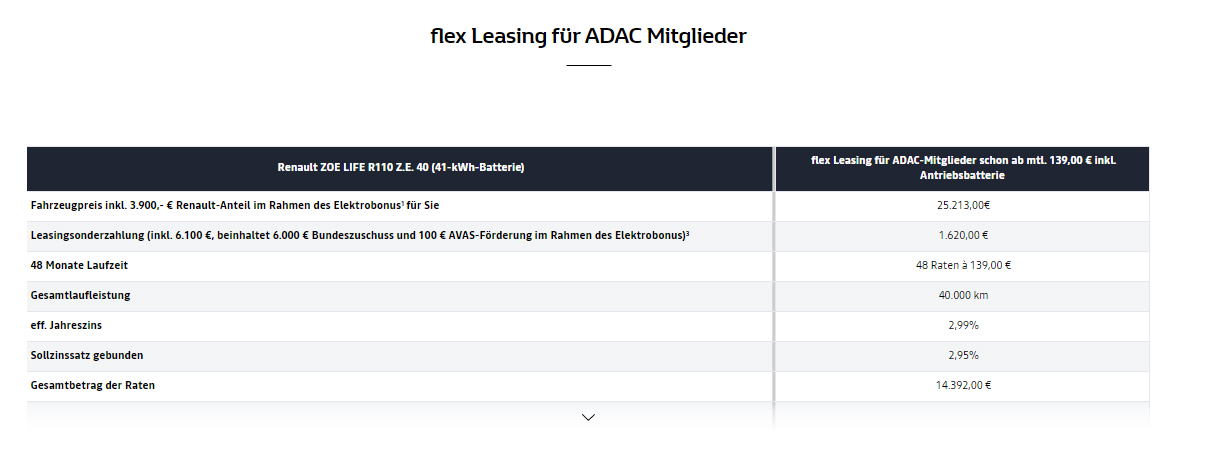Select the Gesamtbetrag der Raten row label
The width and height of the screenshot is (1210, 454).
click(x=93, y=385)
